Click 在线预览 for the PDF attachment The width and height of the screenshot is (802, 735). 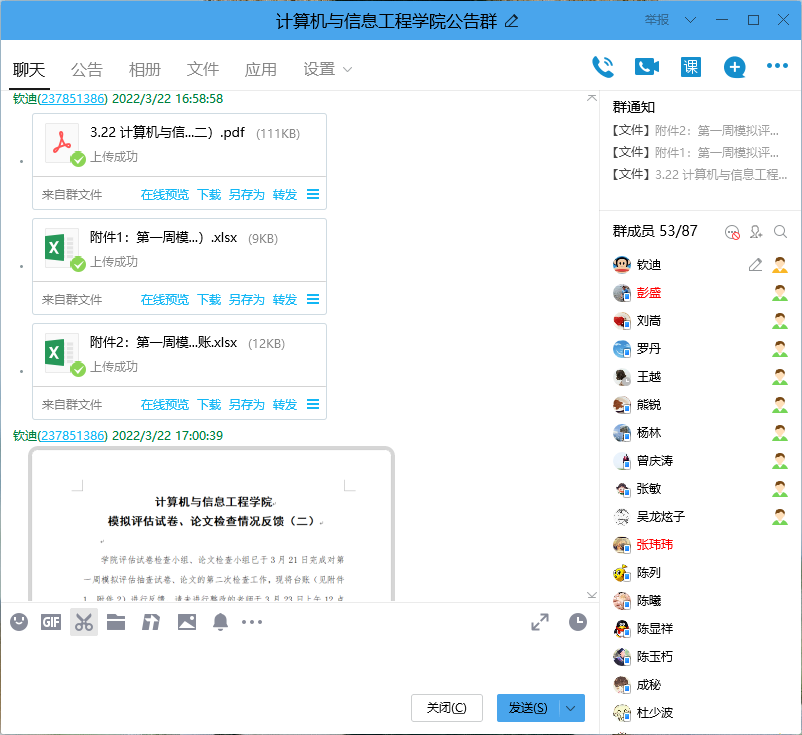tap(165, 193)
